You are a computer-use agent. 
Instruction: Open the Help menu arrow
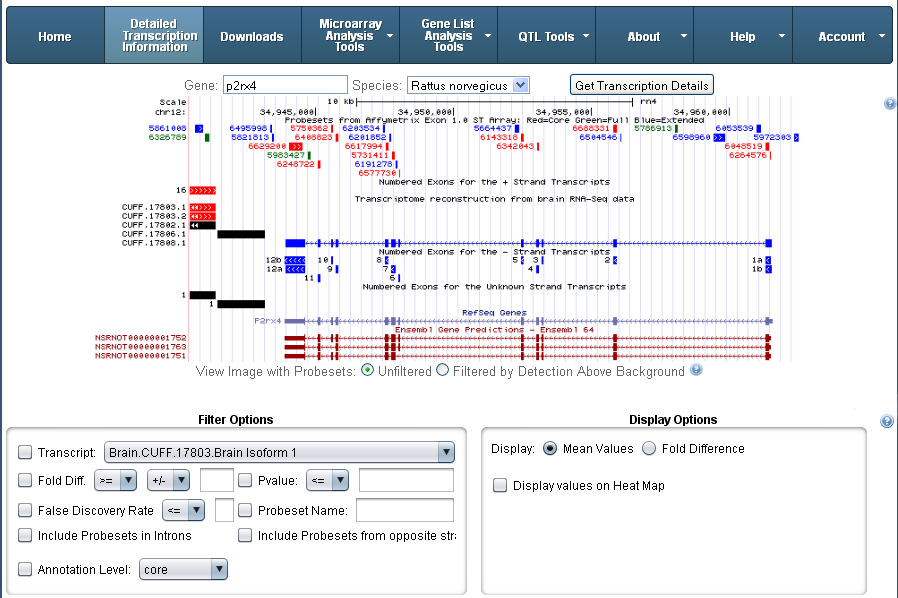(782, 36)
